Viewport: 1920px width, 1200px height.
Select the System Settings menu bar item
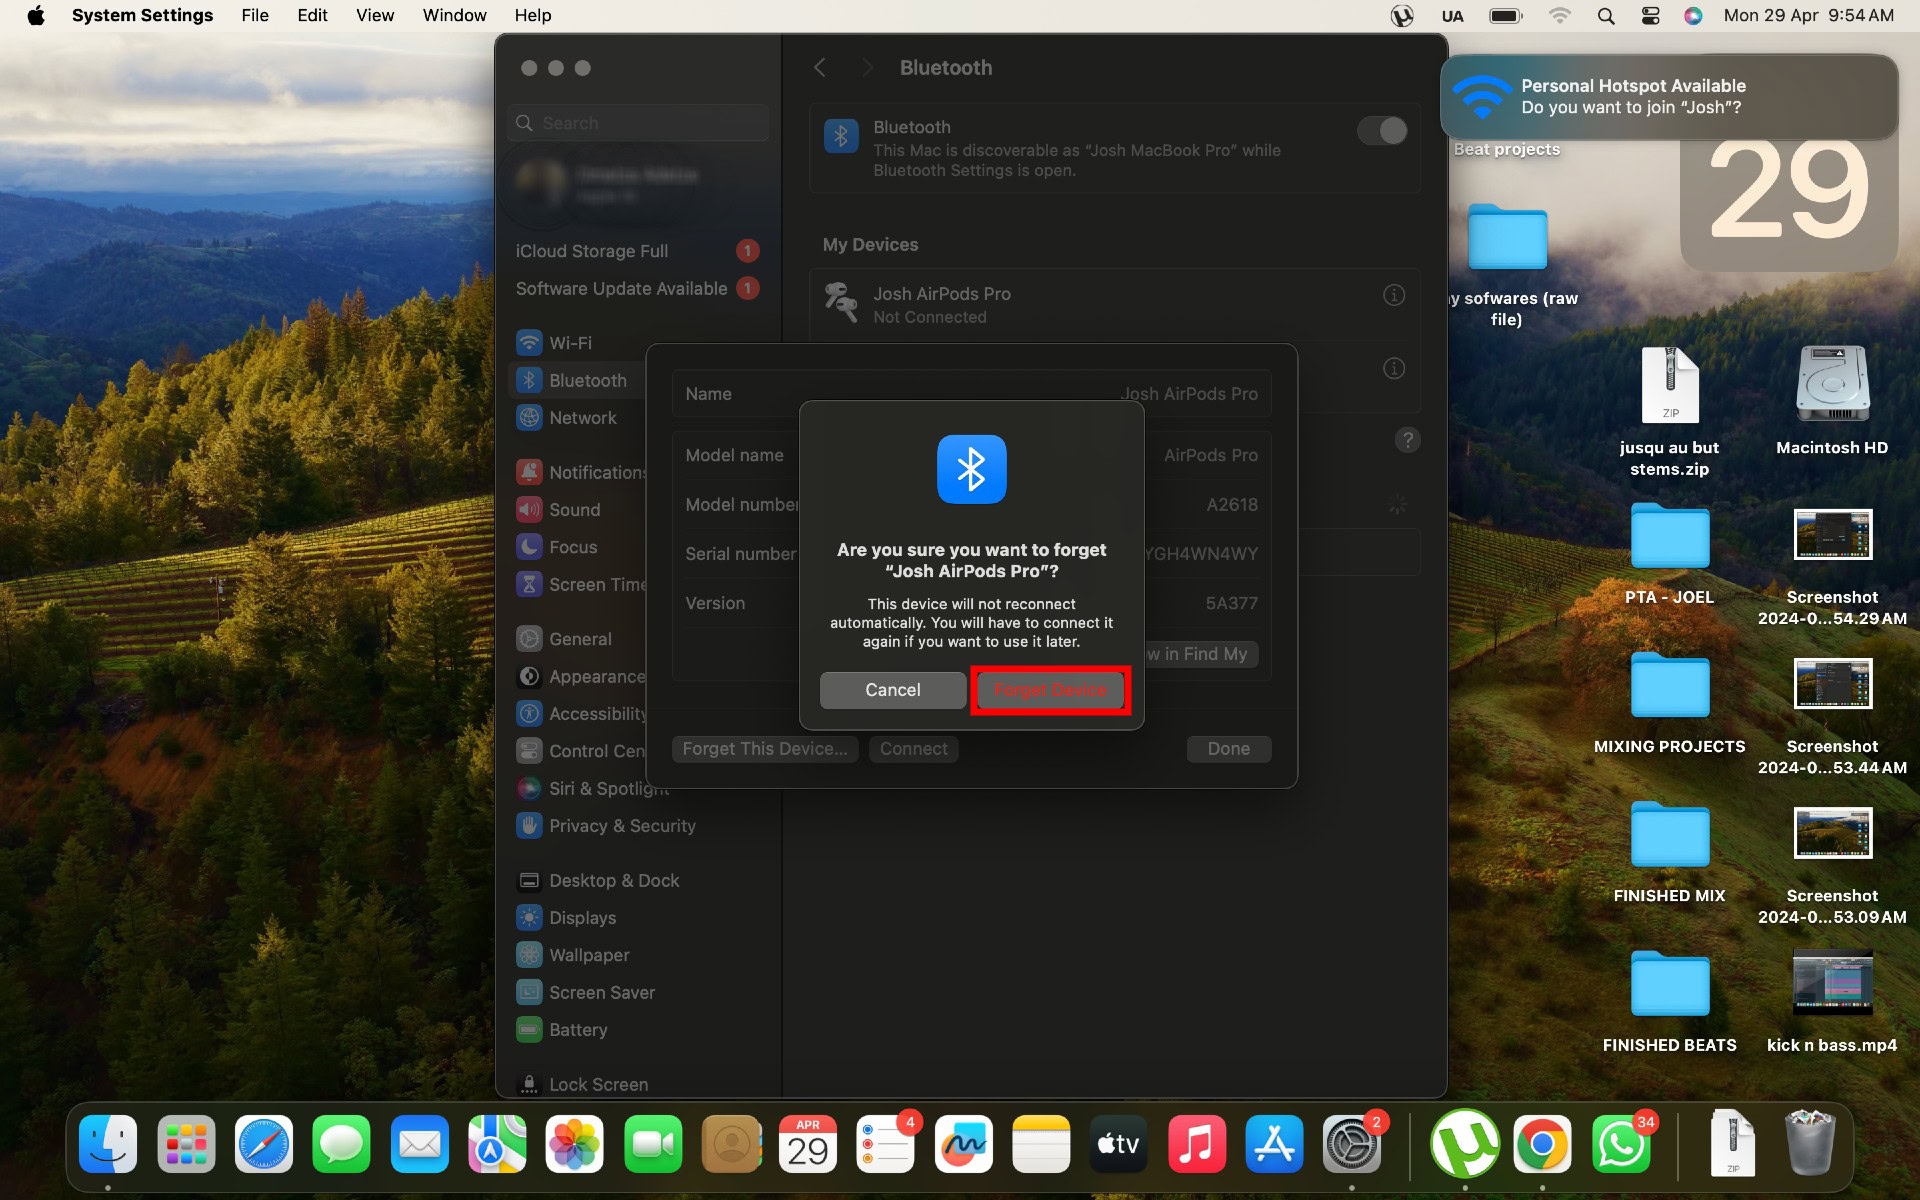point(142,15)
